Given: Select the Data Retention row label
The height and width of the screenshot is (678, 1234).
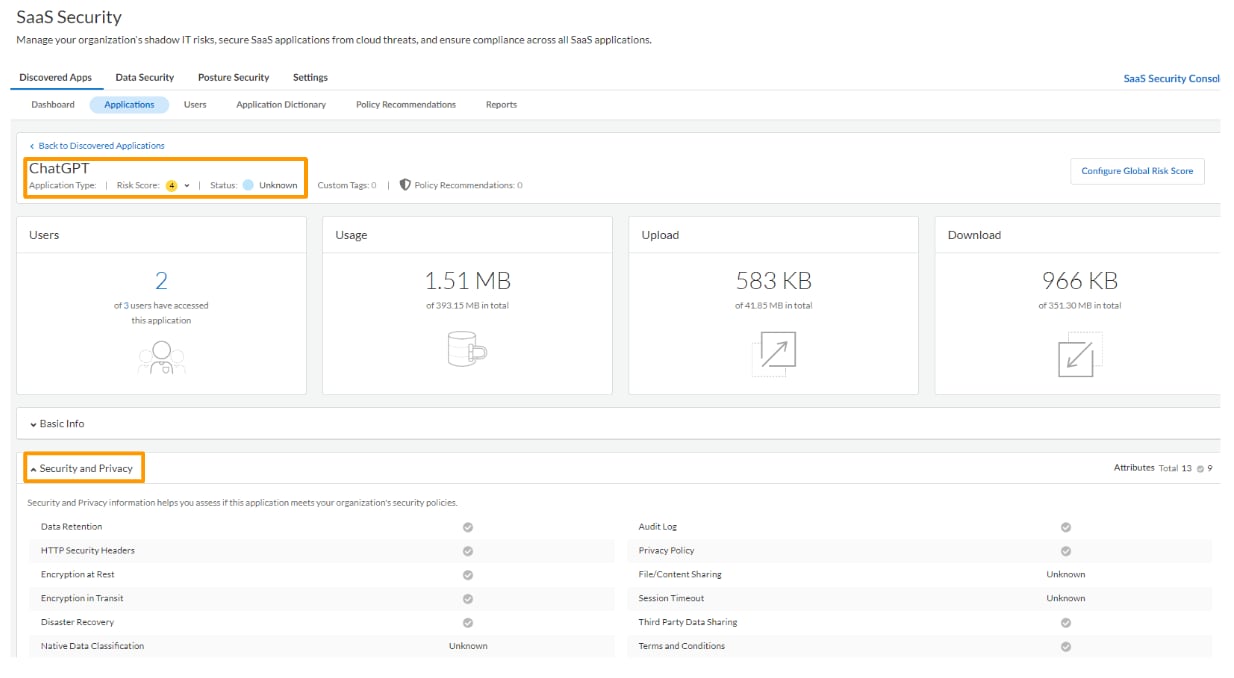Looking at the screenshot, I should (x=71, y=526).
